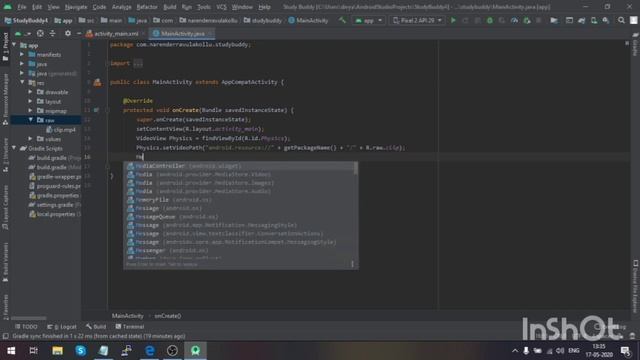Open the Edit menu
Screen dimensions: 640x360
click(x=37, y=7)
